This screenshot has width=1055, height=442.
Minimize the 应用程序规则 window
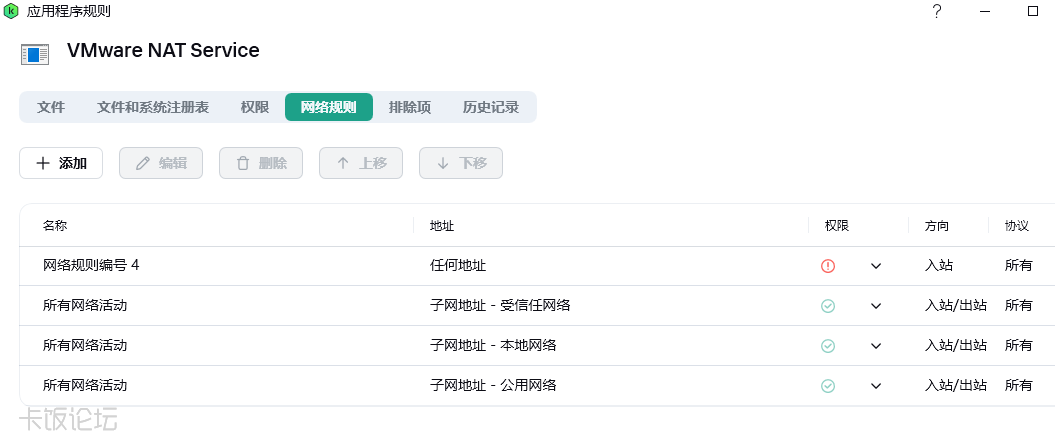985,11
